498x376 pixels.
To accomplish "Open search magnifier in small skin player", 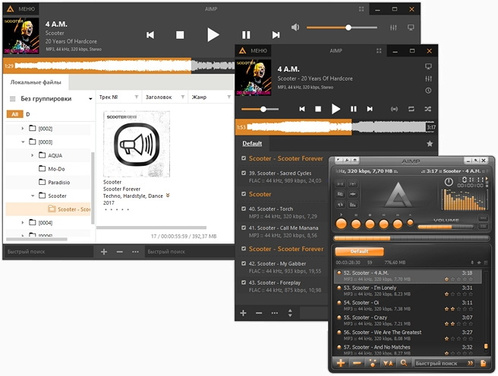I will 403,363.
